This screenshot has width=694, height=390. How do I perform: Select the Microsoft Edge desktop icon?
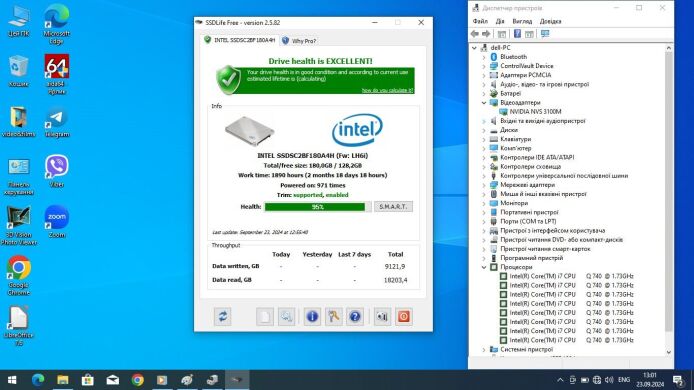click(x=57, y=24)
